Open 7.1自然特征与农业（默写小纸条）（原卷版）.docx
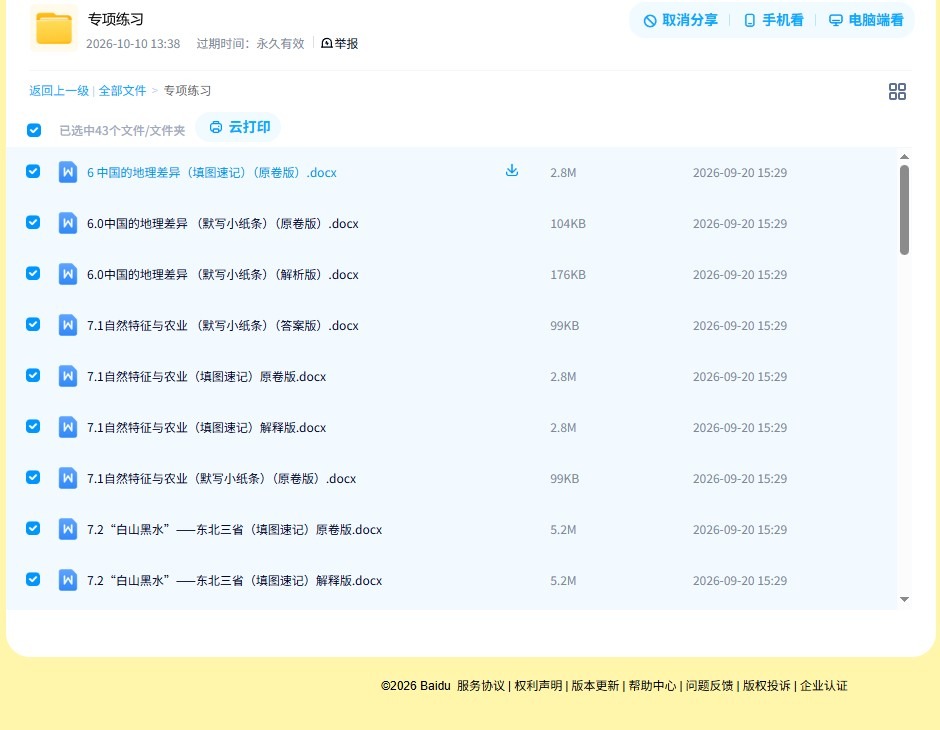The height and width of the screenshot is (730, 940). 221,478
